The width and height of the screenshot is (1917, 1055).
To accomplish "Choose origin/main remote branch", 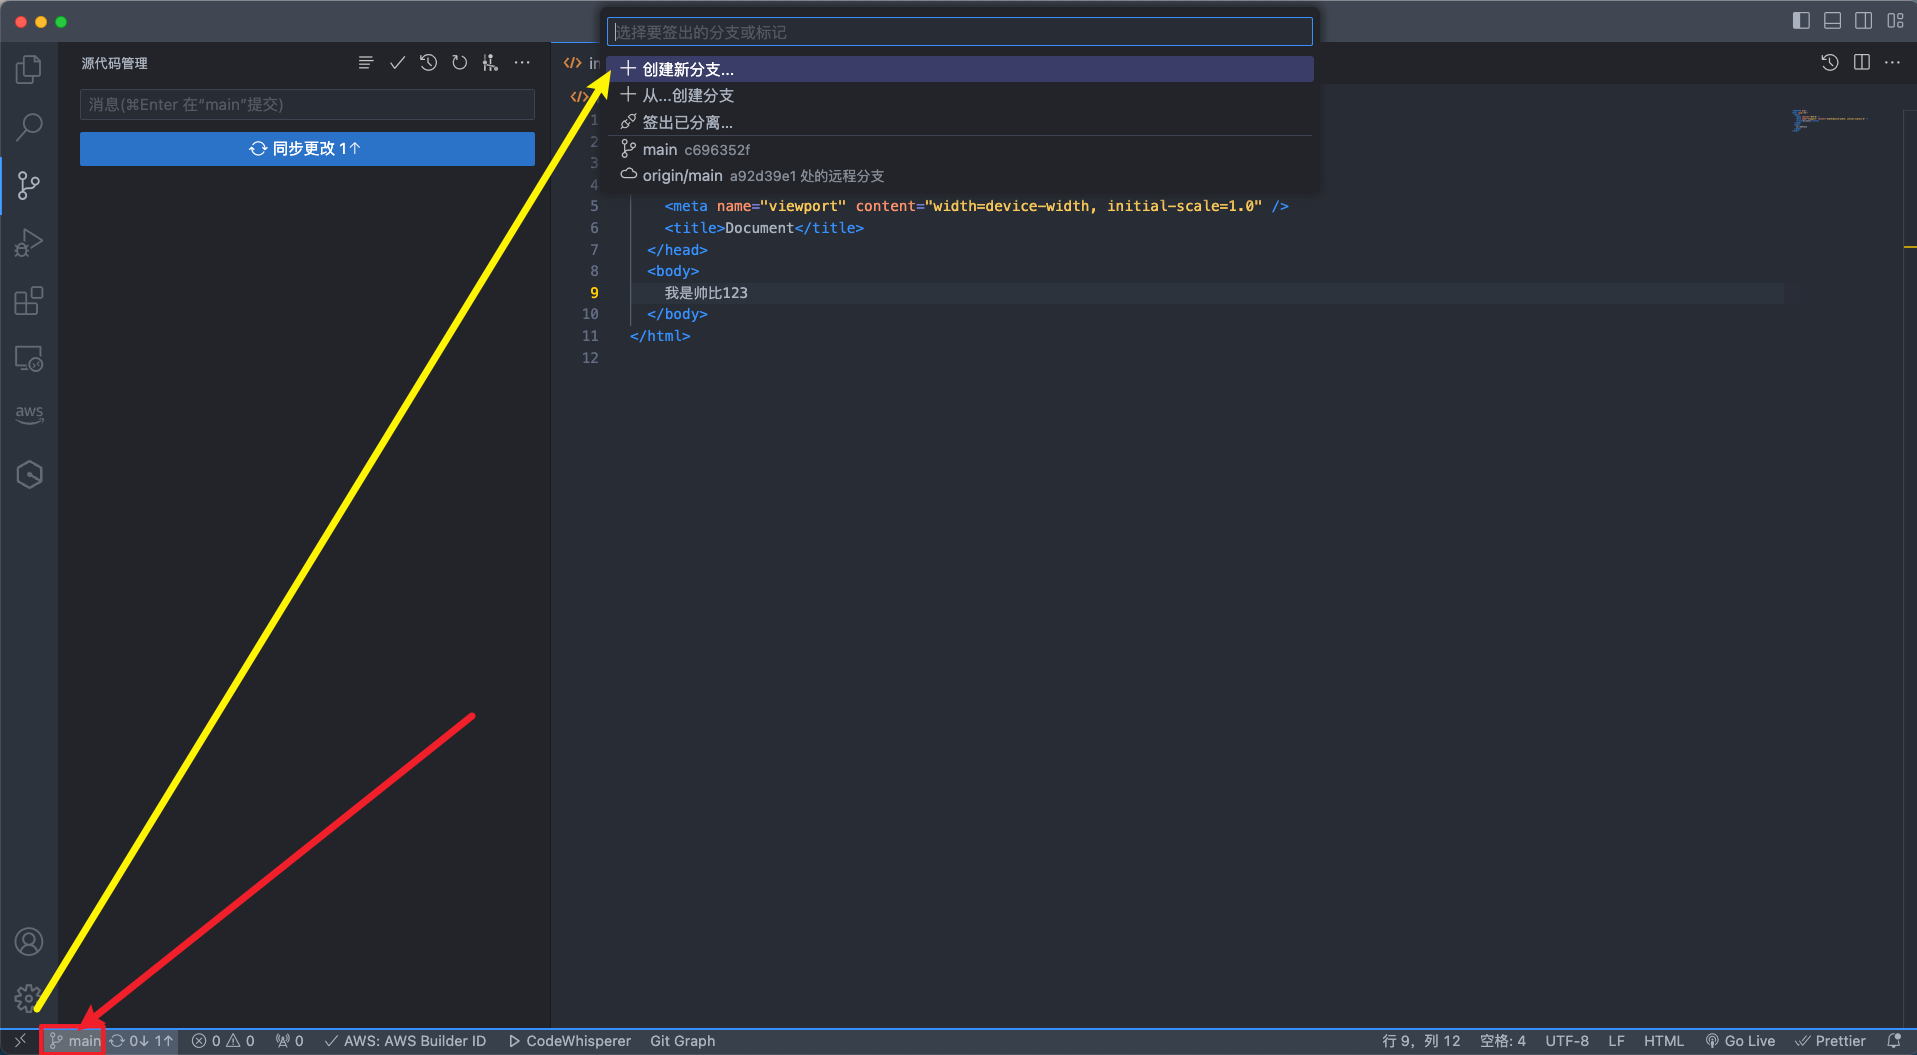I will point(960,175).
